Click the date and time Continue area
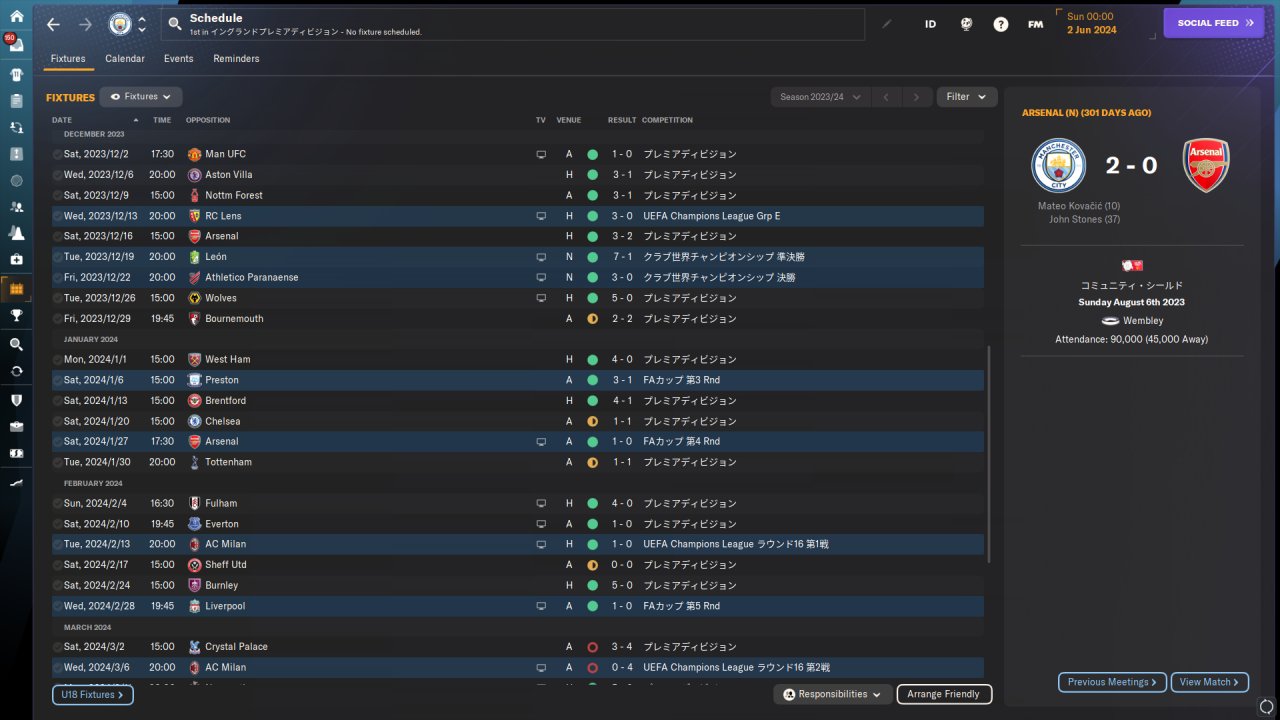This screenshot has width=1280, height=720. [x=1103, y=24]
